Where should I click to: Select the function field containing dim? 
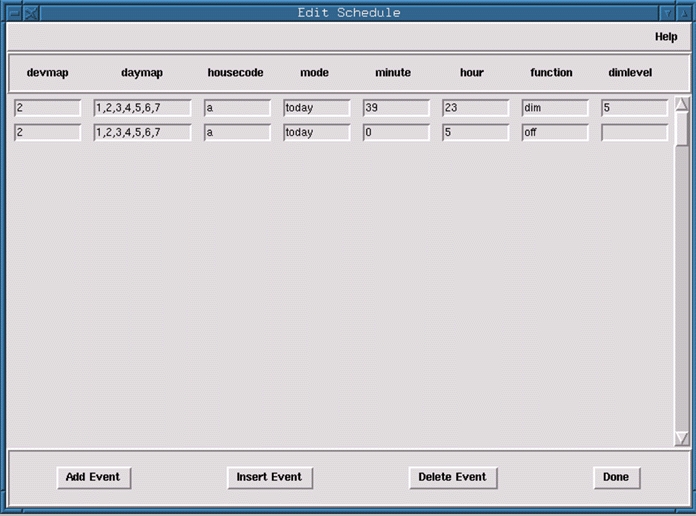tap(554, 108)
